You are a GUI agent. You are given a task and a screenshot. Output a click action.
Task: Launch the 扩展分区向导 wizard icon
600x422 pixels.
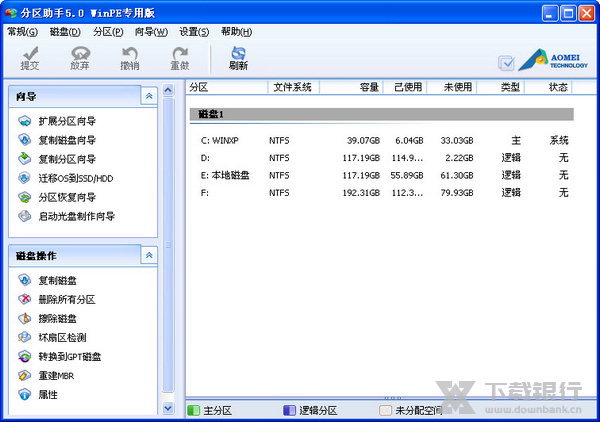point(25,121)
